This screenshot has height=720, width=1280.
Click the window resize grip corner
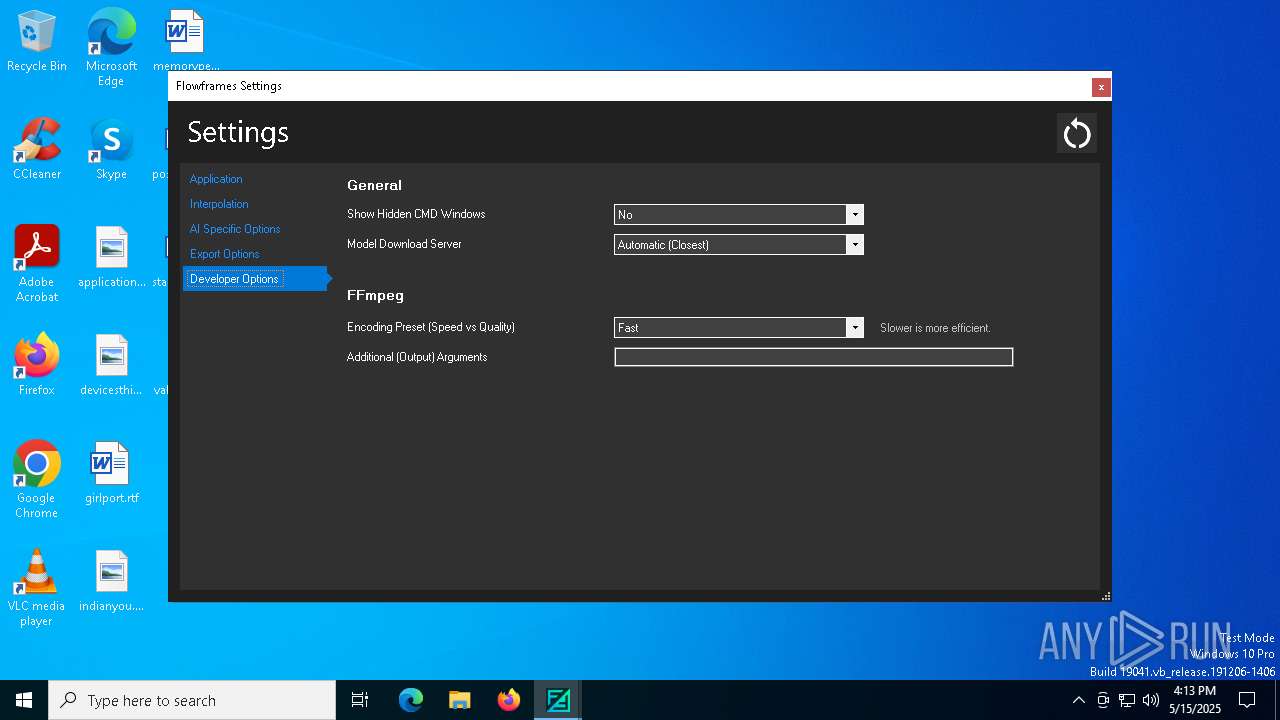[1105, 596]
